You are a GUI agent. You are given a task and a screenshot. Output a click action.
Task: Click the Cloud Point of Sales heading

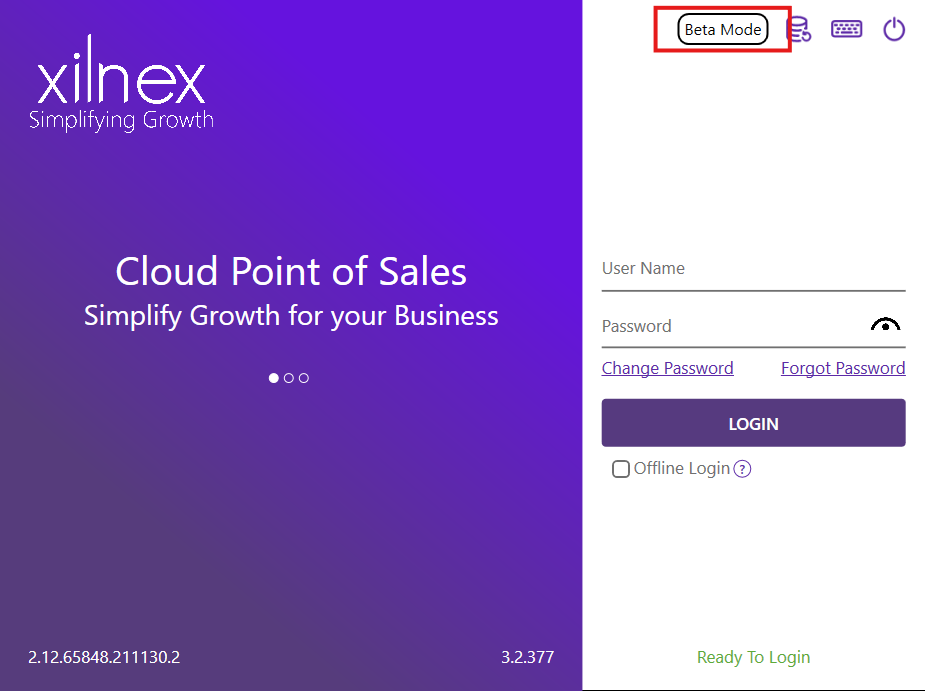click(291, 271)
